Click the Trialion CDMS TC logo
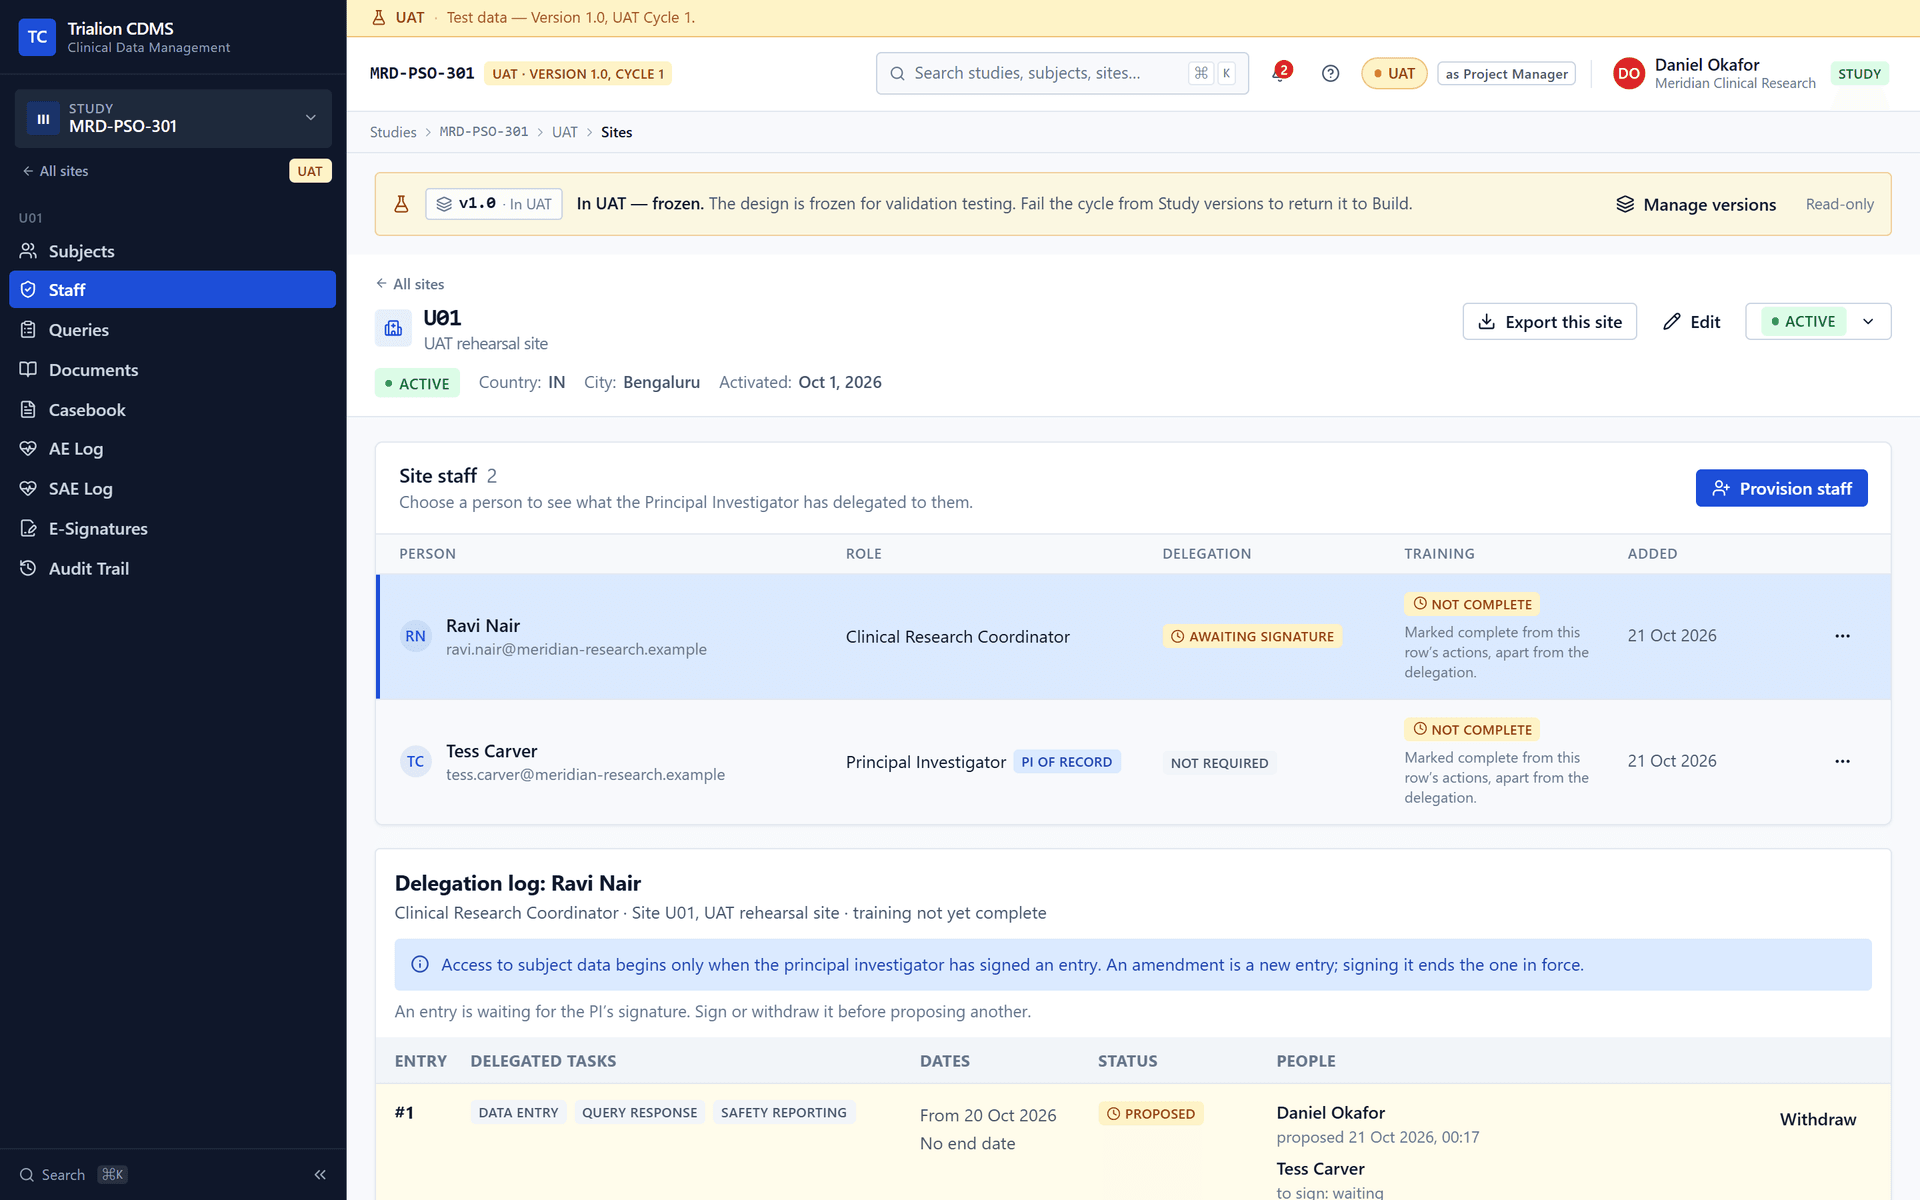The width and height of the screenshot is (1920, 1200). pyautogui.click(x=37, y=37)
